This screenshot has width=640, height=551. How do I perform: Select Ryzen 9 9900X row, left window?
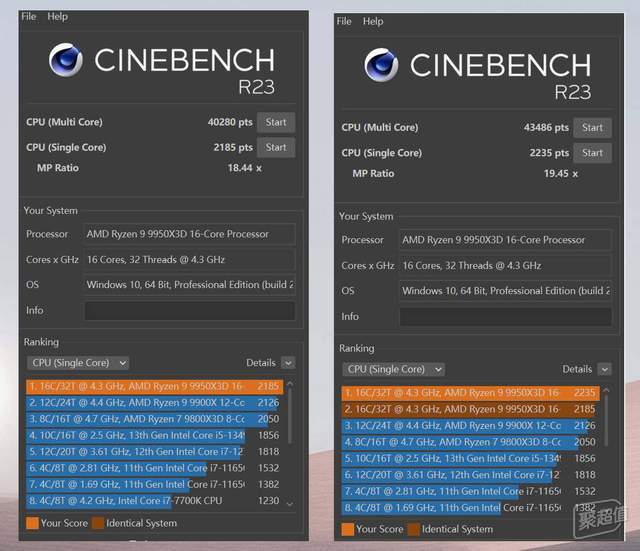(x=154, y=403)
